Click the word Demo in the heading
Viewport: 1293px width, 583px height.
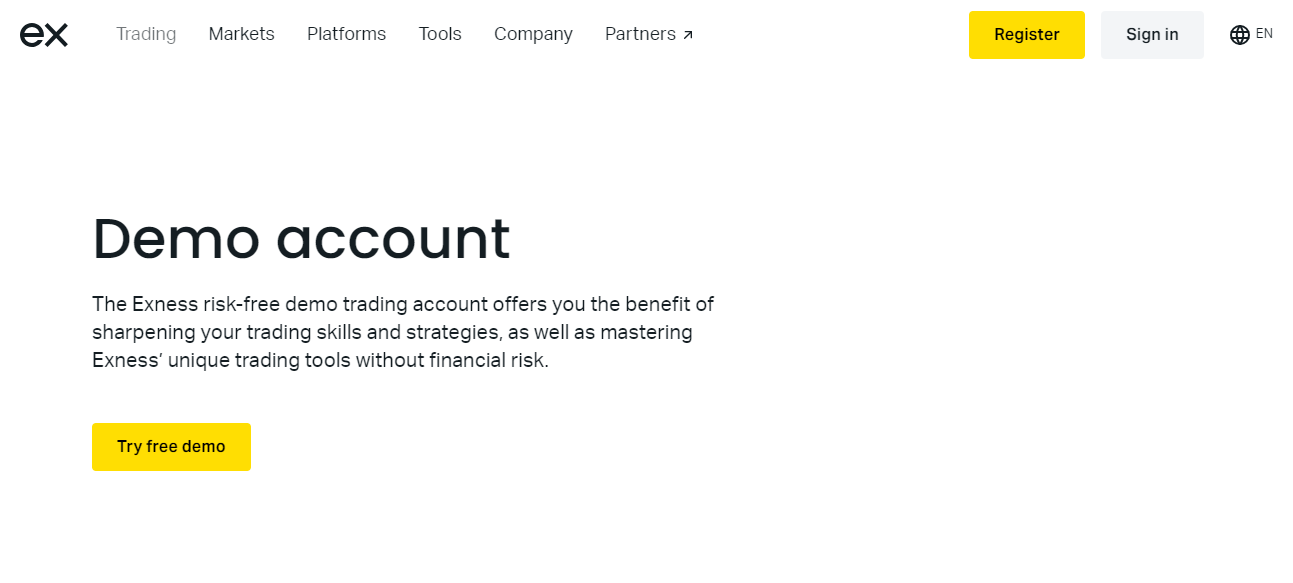176,239
